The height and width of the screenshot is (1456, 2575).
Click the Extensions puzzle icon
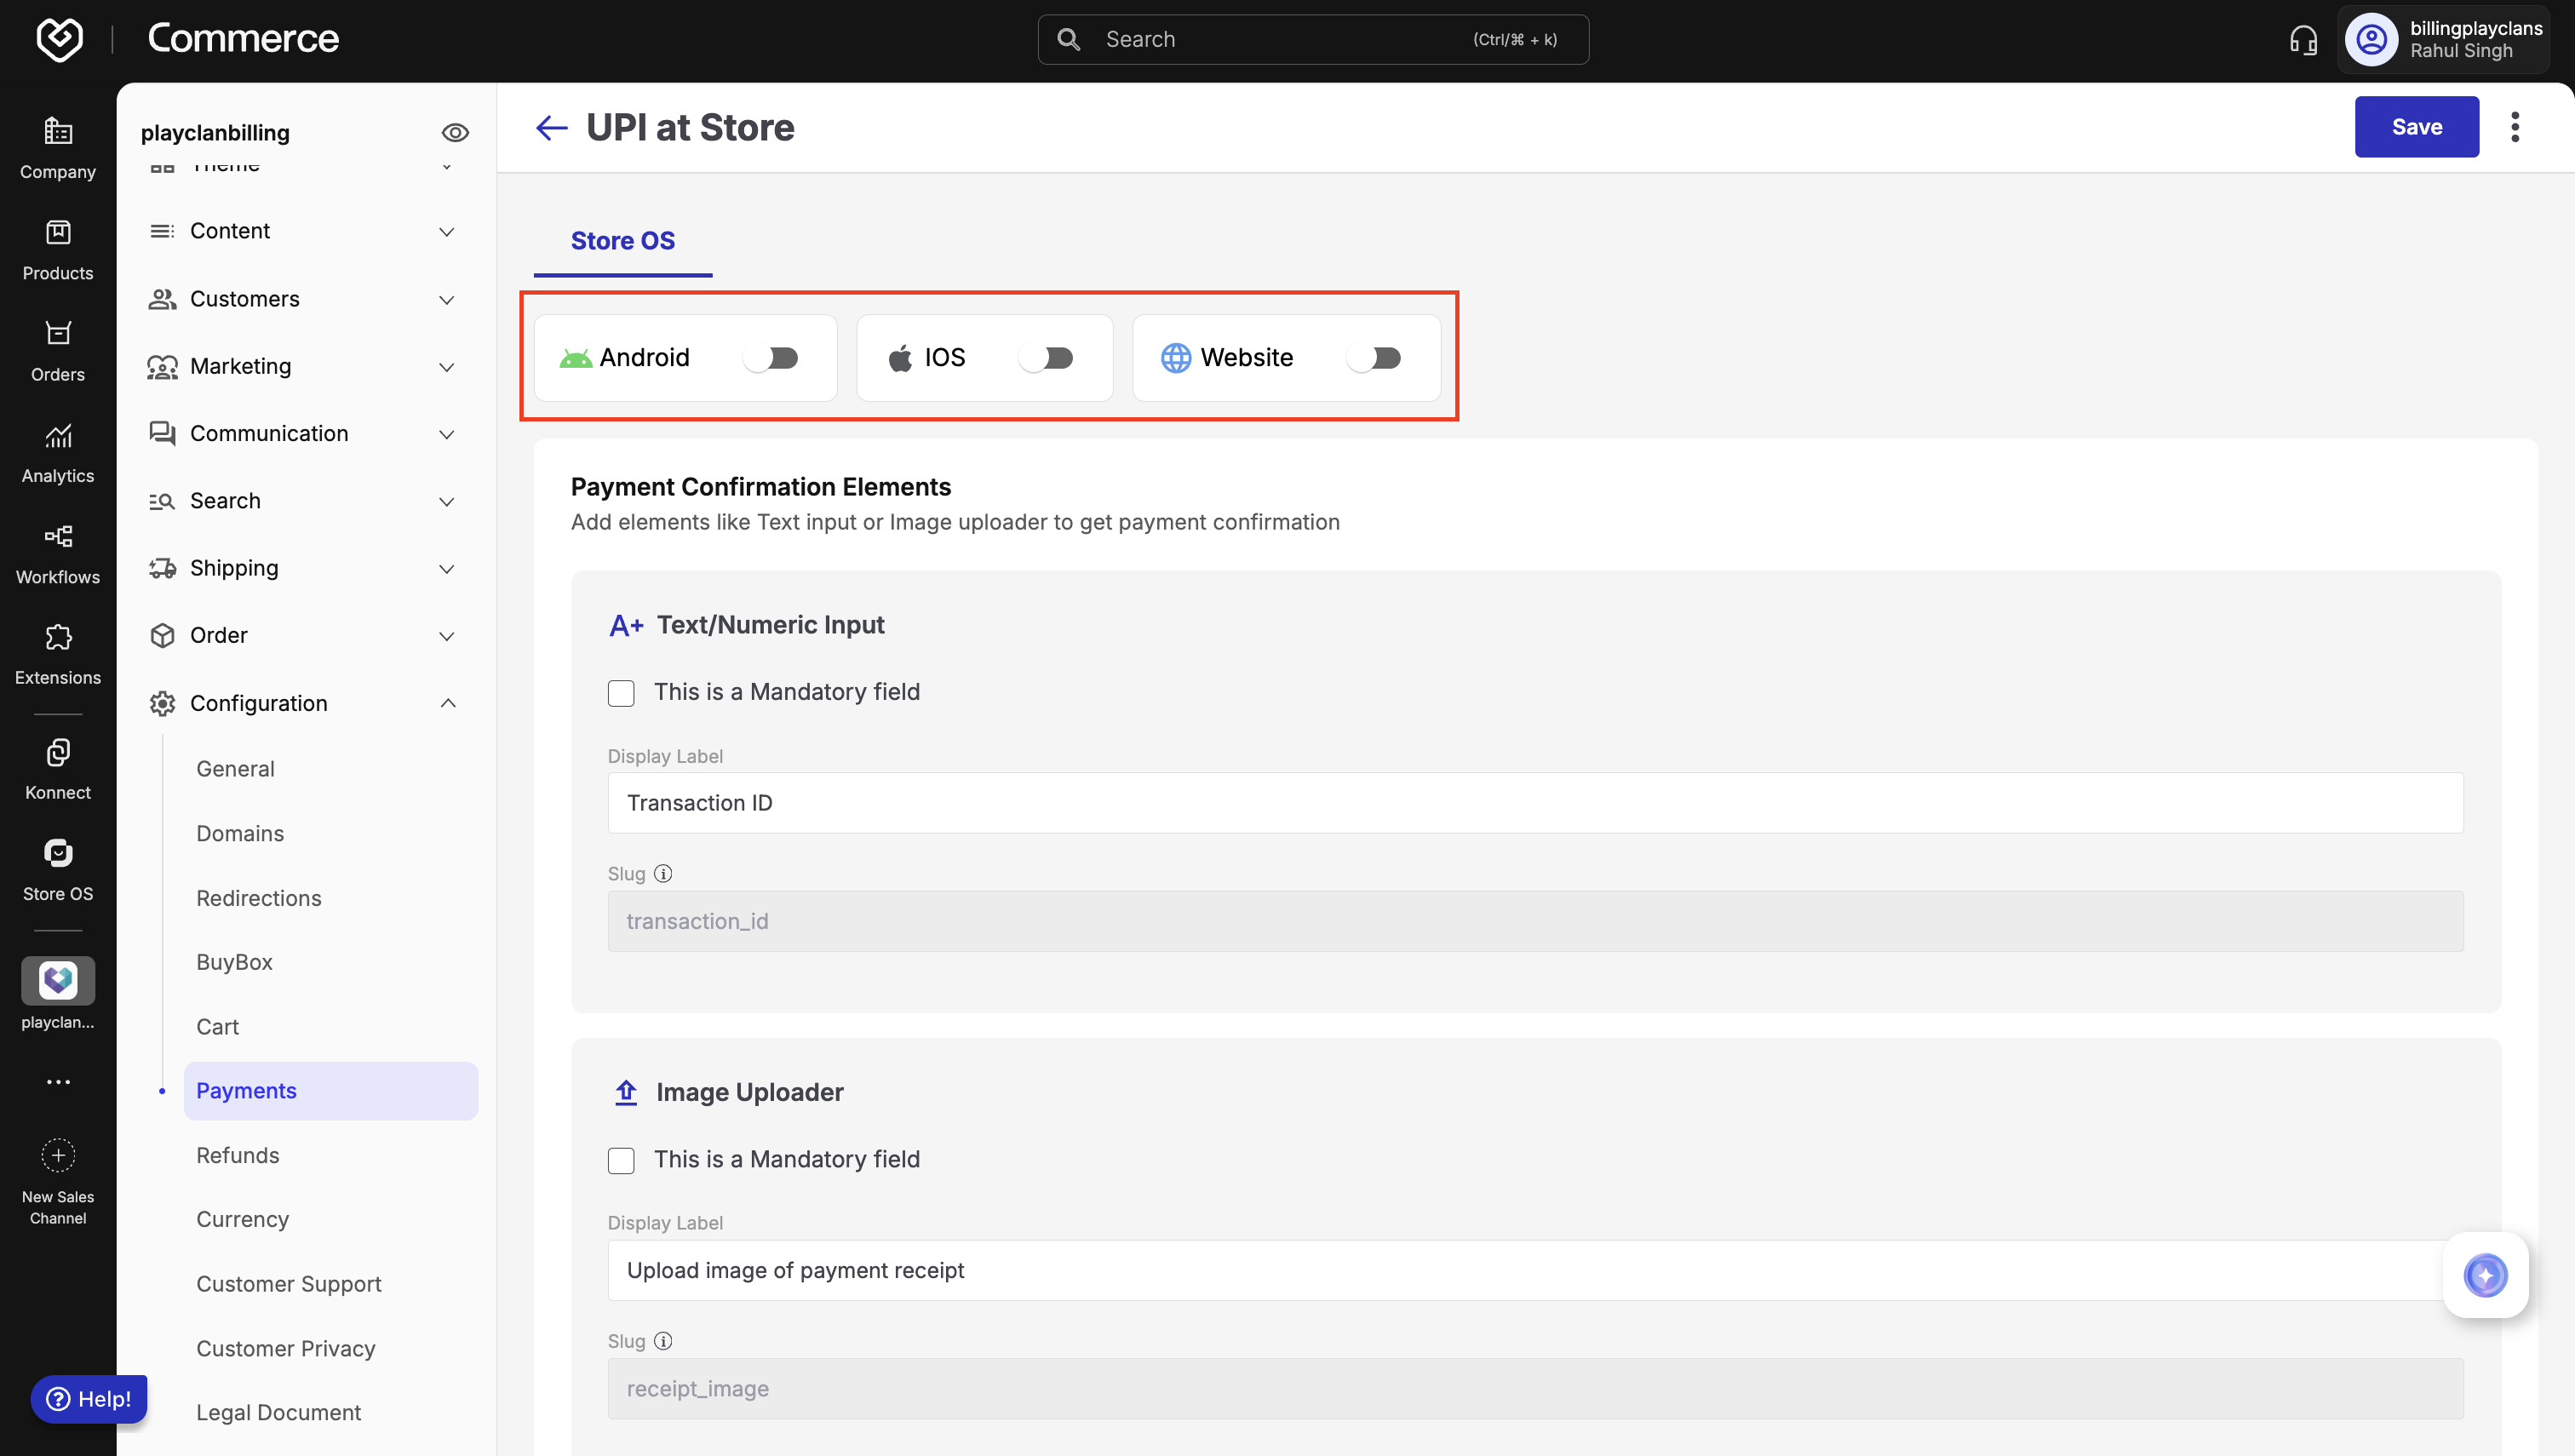[58, 638]
